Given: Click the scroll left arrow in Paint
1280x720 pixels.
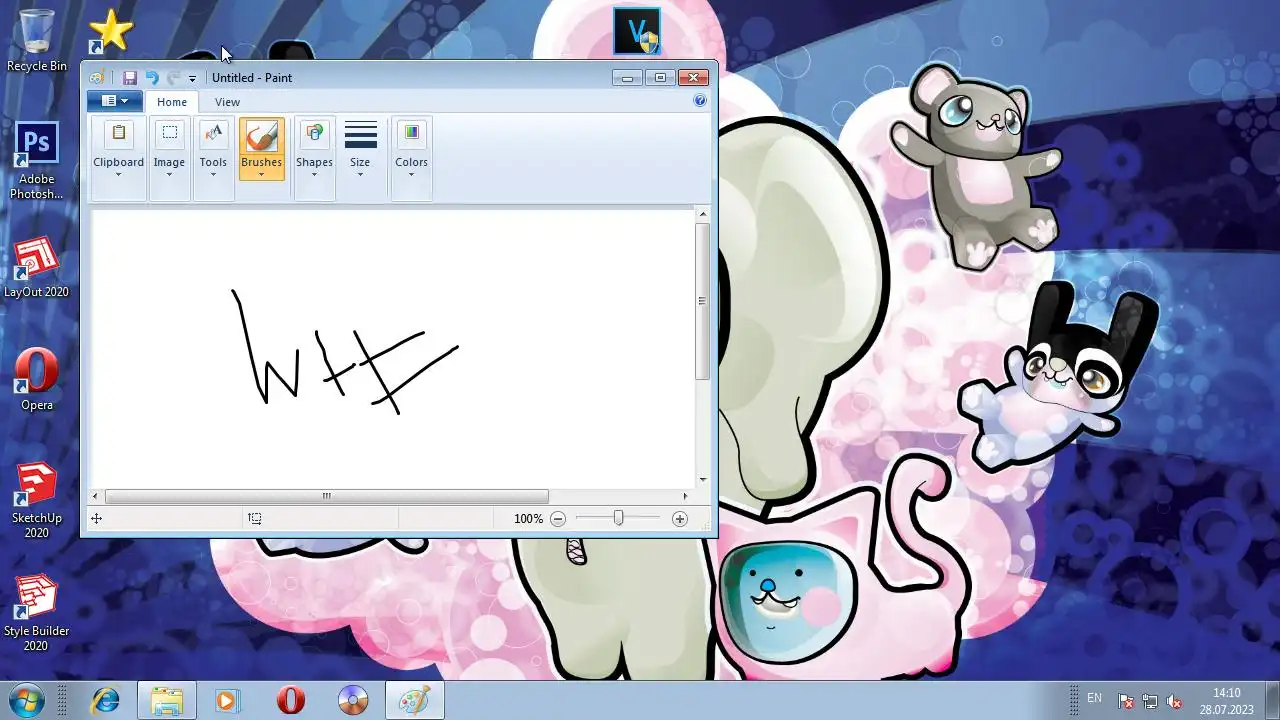Looking at the screenshot, I should (x=96, y=496).
